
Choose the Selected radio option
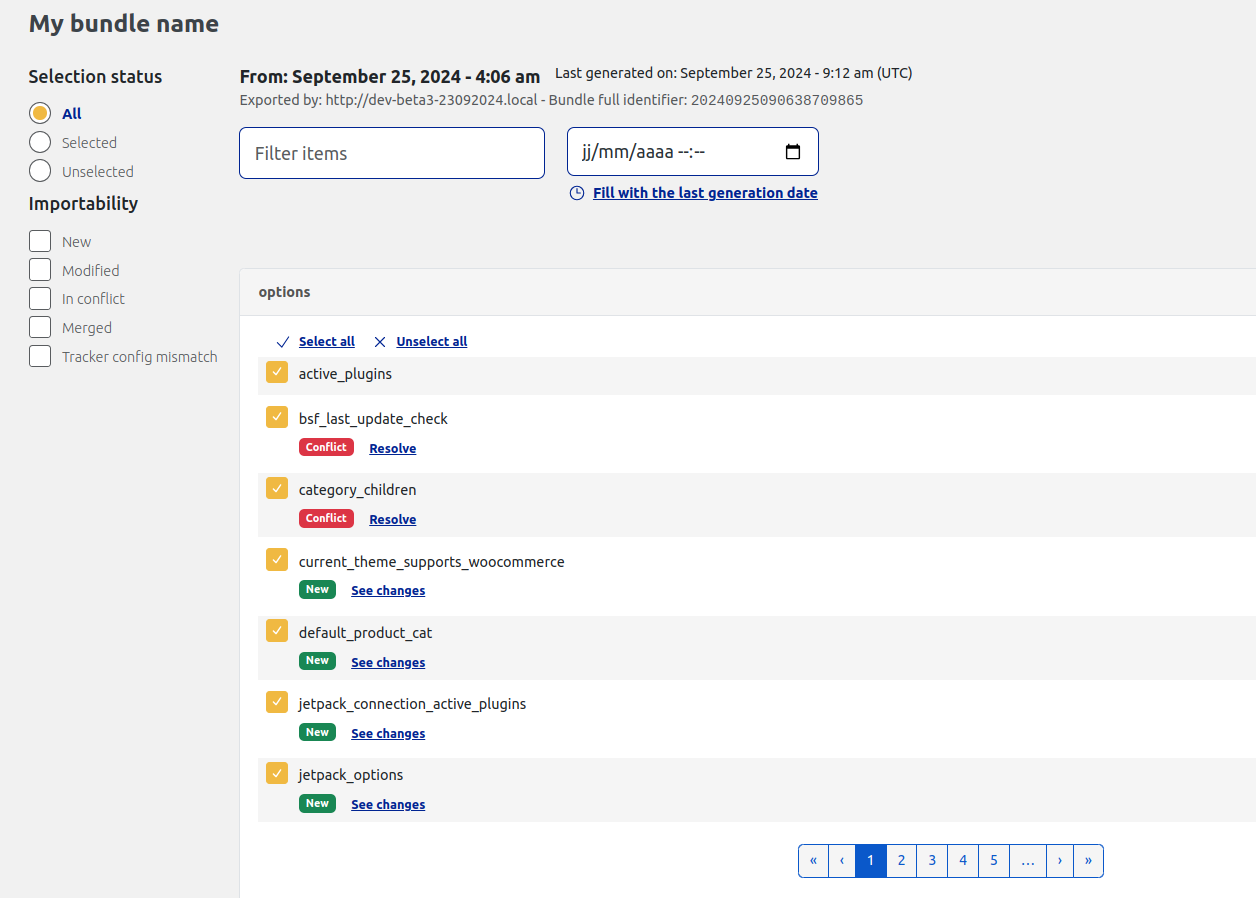coord(40,142)
